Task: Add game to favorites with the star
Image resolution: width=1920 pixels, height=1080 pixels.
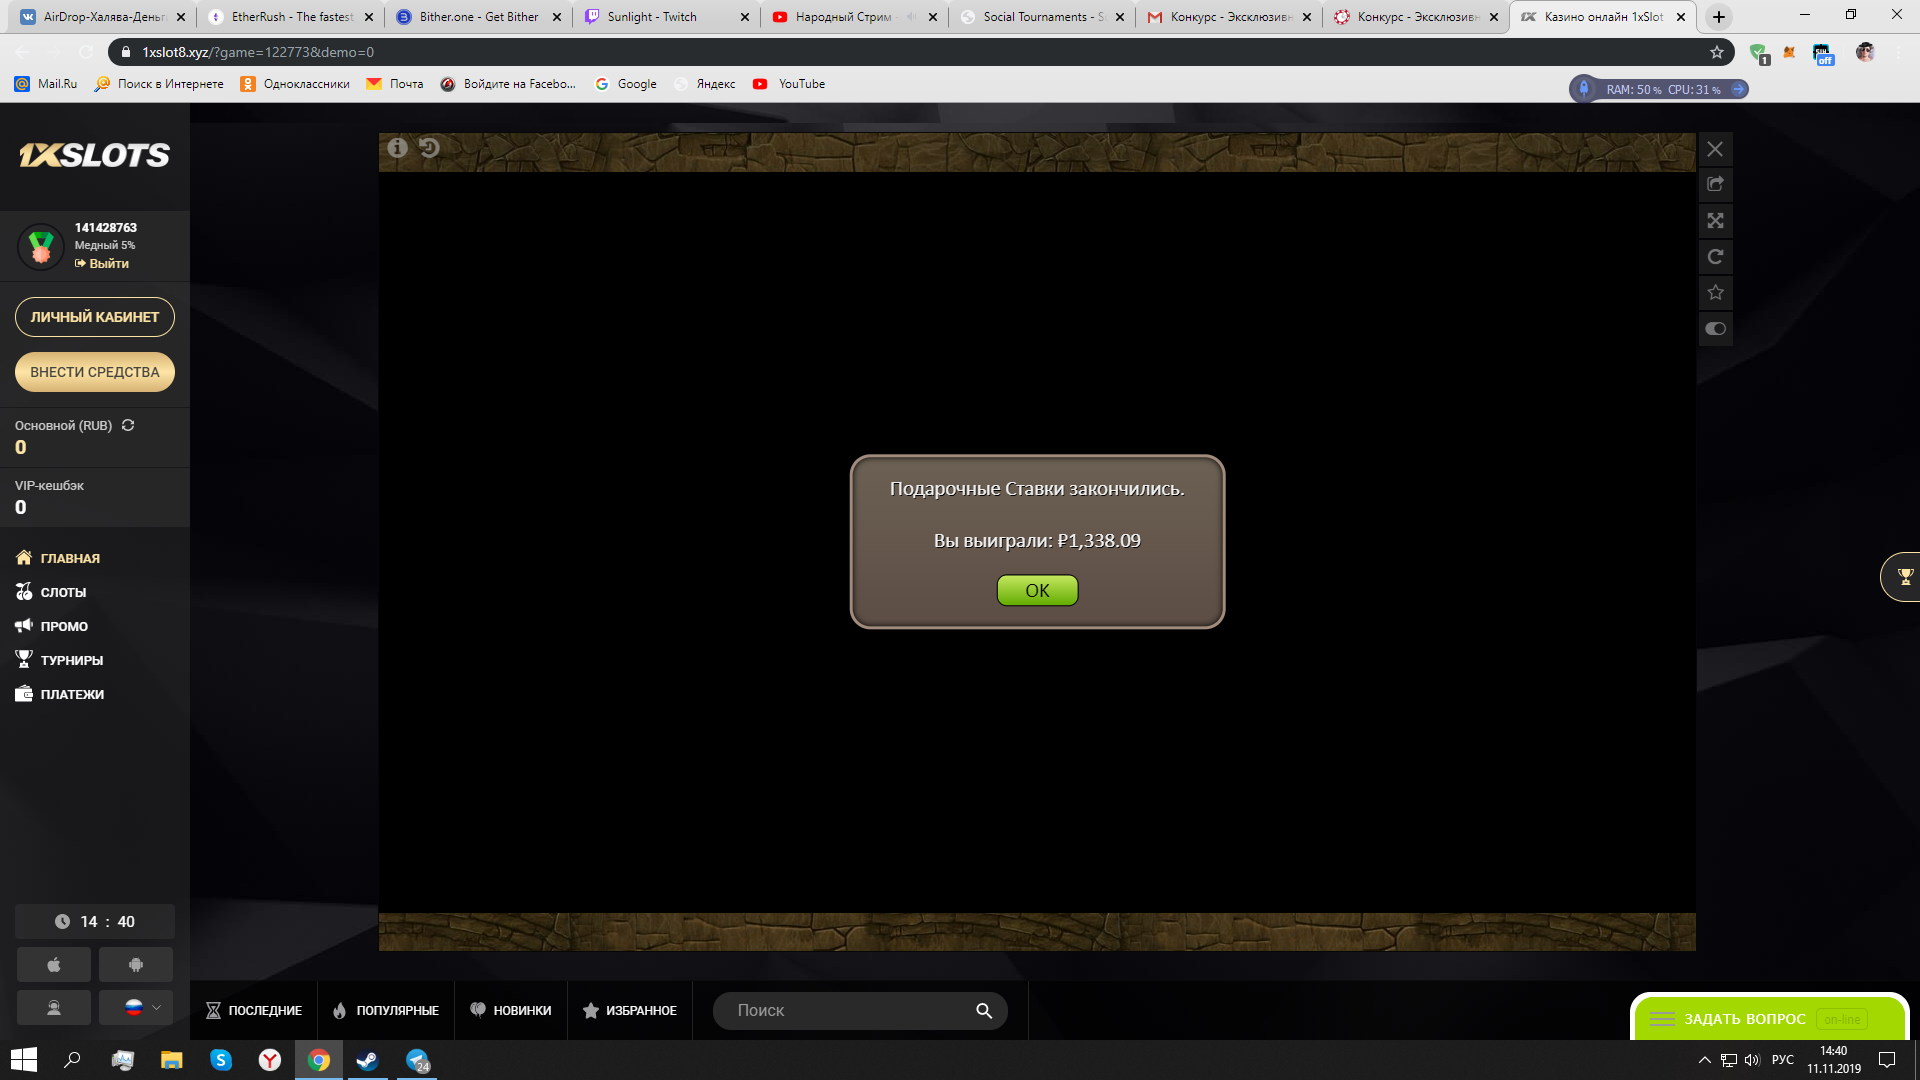Action: [1715, 293]
